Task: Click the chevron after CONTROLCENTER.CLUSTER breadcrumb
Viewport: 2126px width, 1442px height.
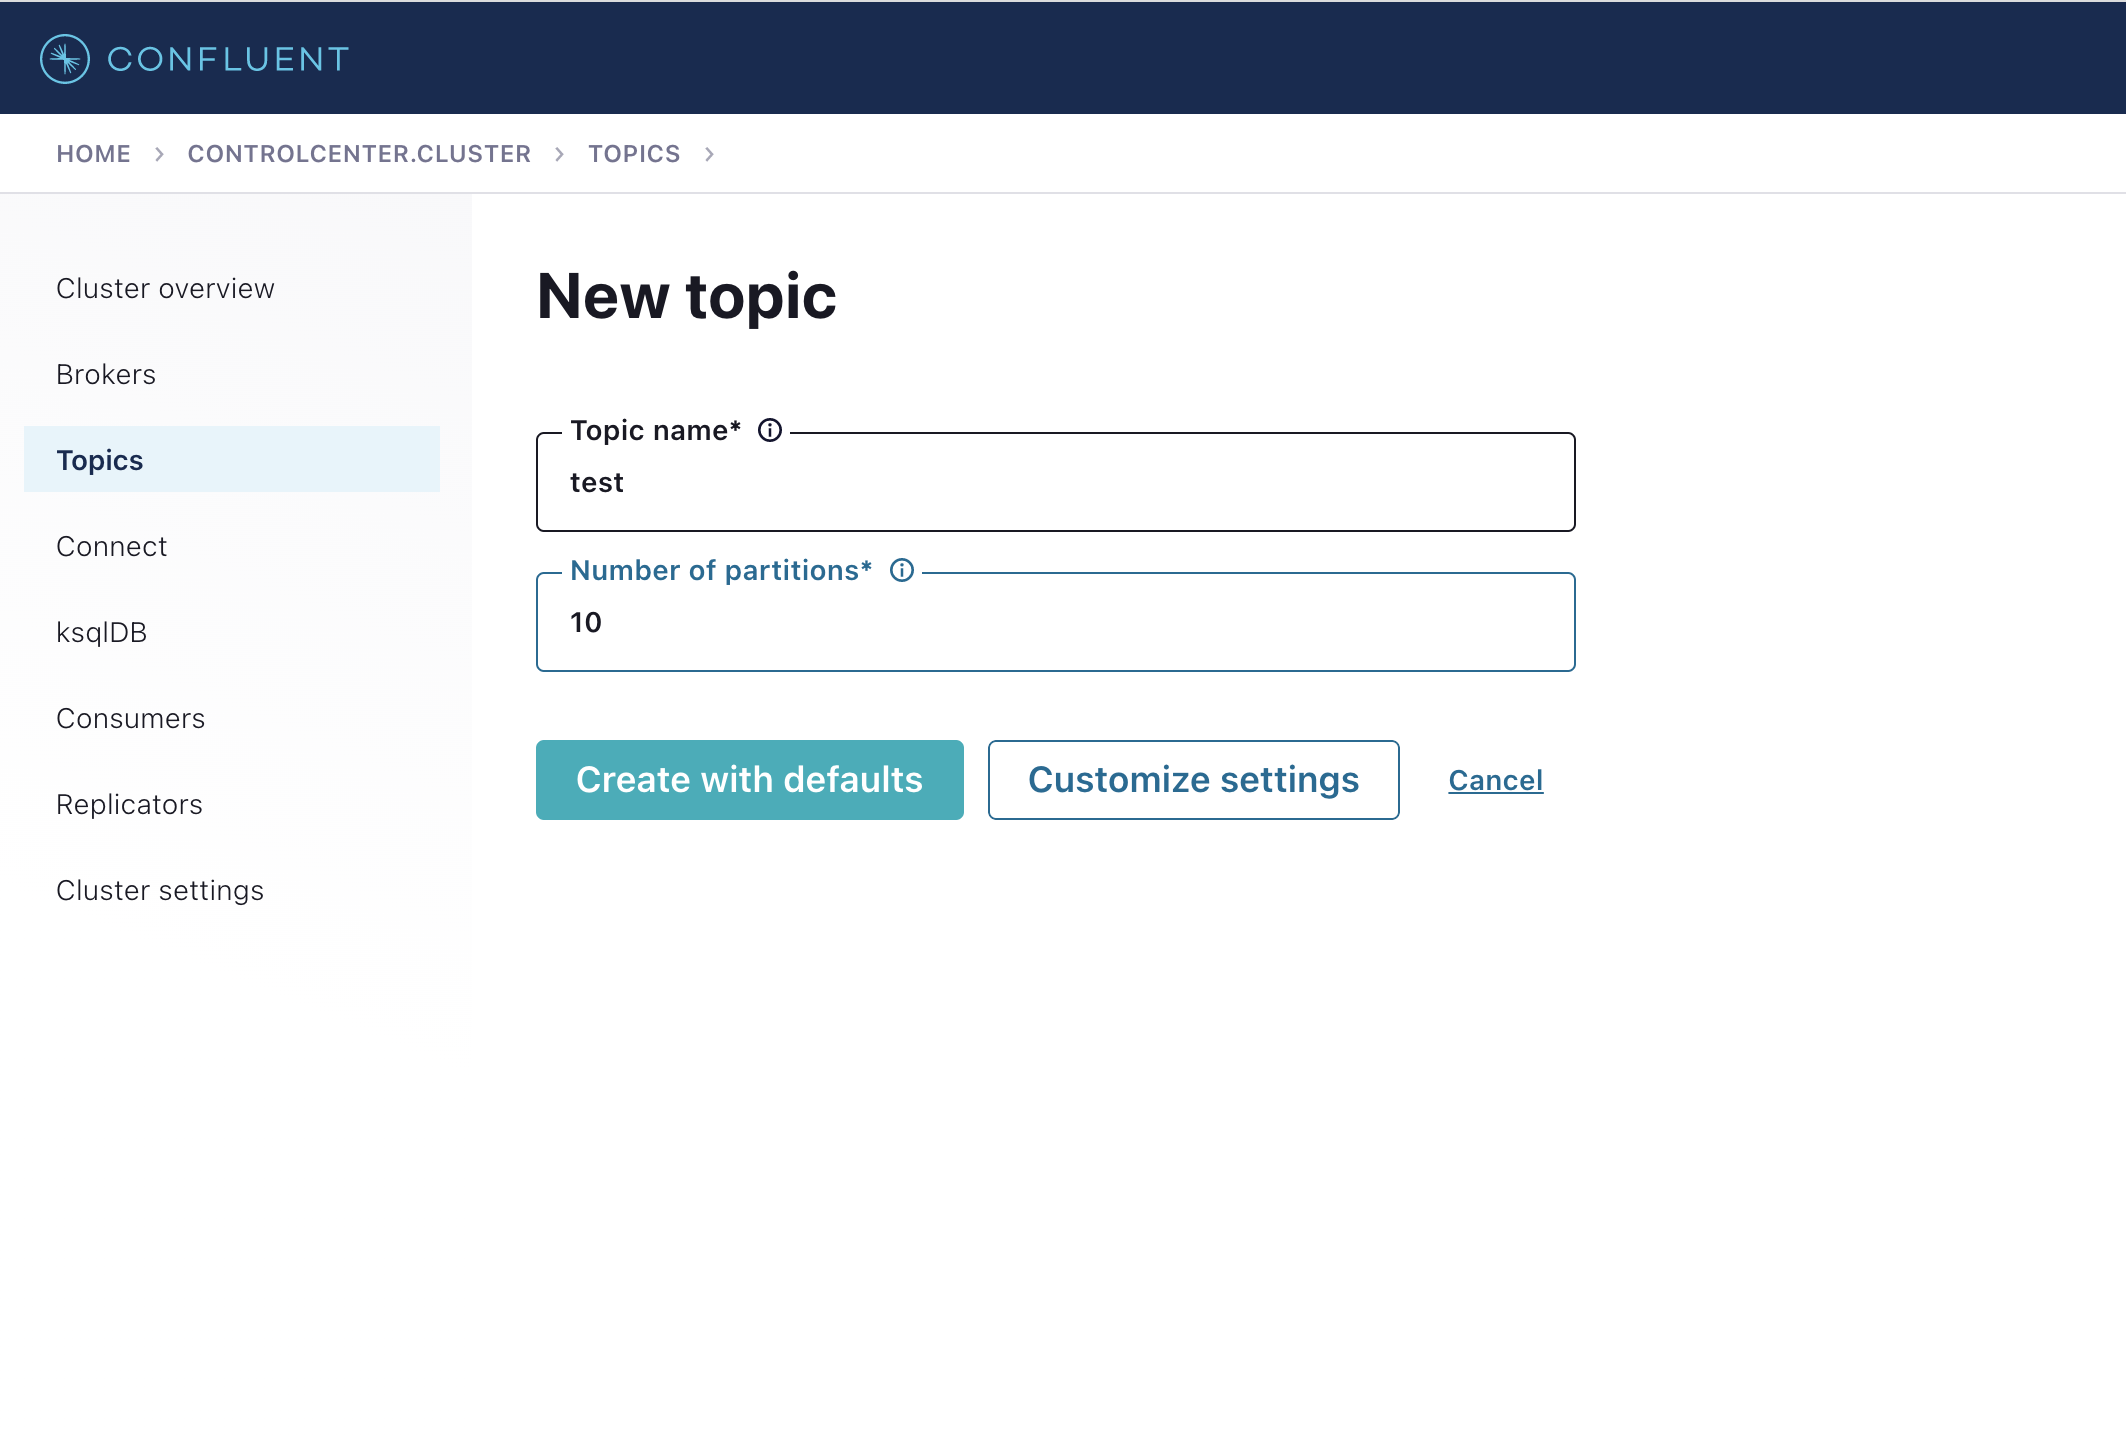Action: [560, 154]
